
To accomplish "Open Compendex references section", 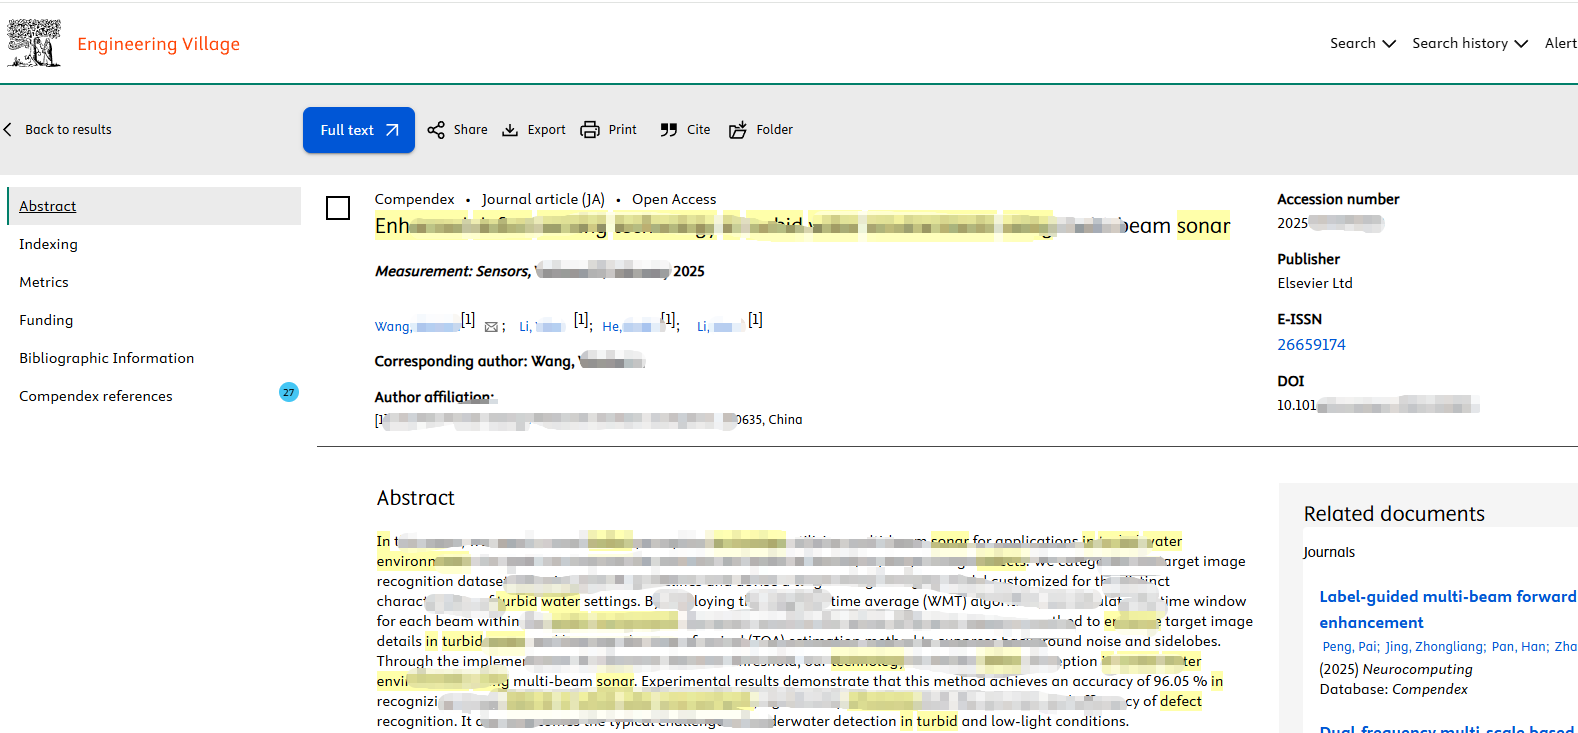I will tap(96, 396).
